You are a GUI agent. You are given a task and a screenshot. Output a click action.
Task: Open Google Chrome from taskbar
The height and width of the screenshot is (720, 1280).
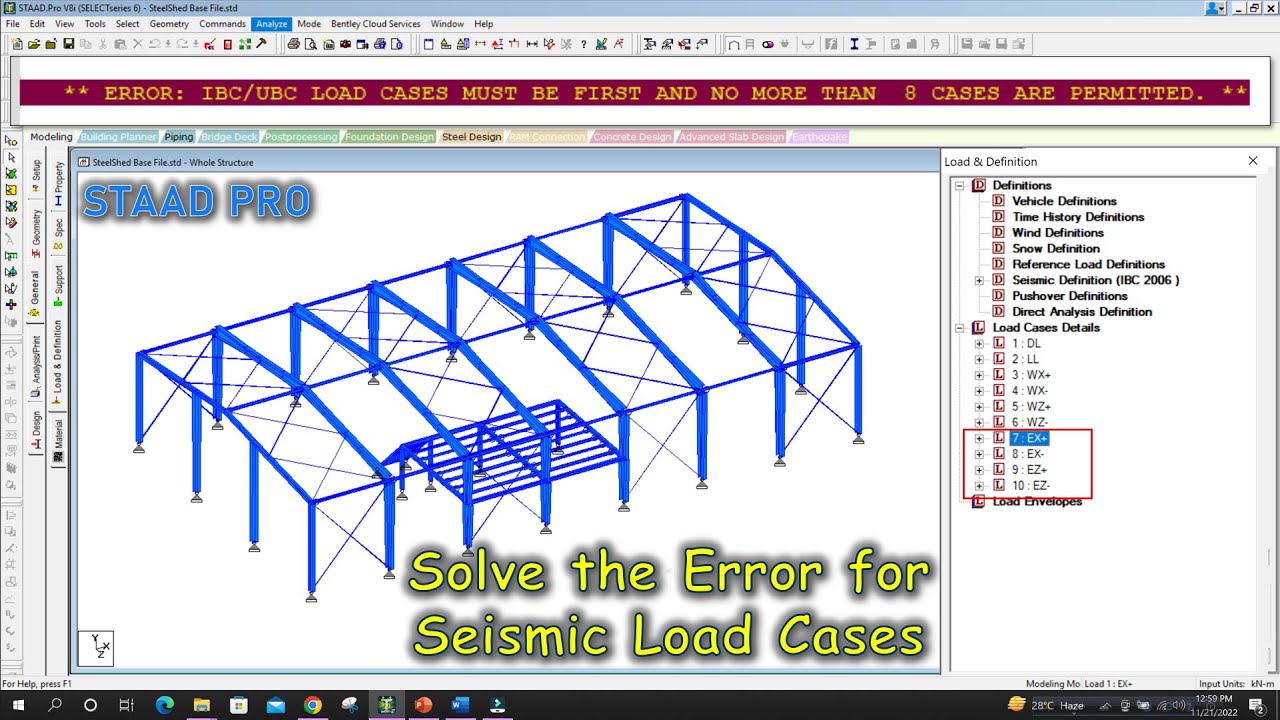[x=312, y=705]
